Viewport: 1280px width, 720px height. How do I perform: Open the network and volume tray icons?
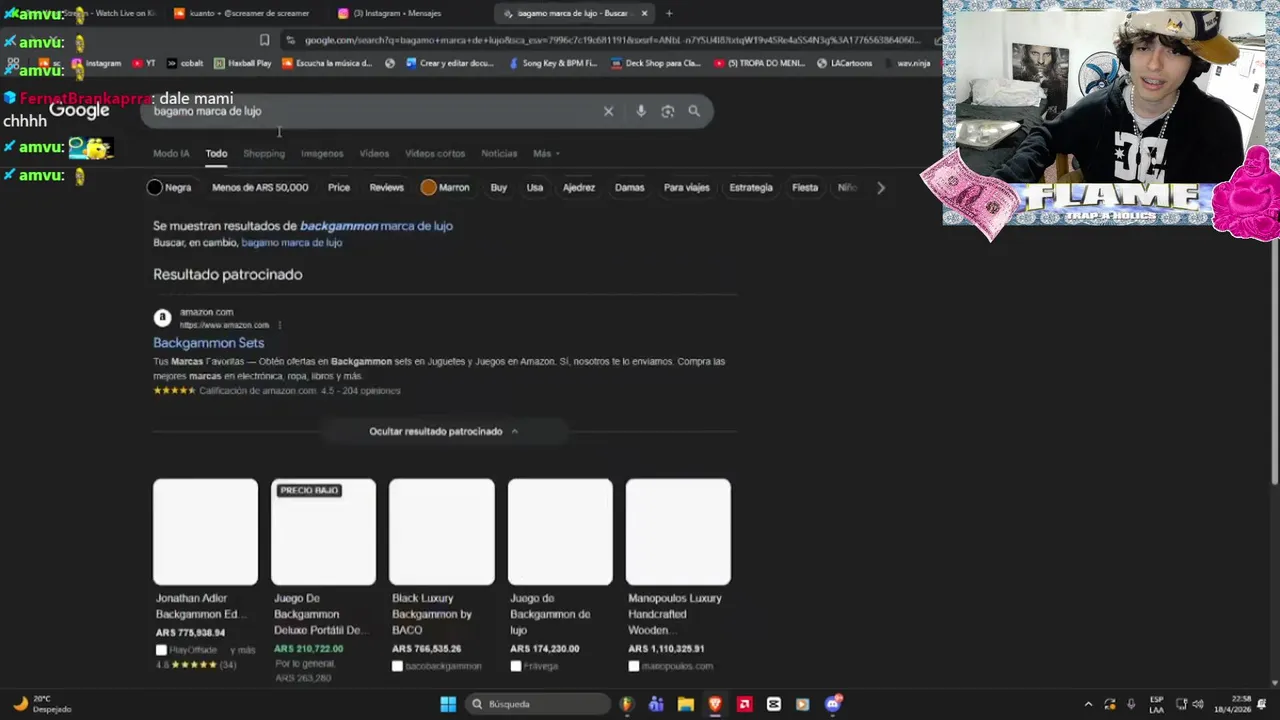click(1189, 704)
